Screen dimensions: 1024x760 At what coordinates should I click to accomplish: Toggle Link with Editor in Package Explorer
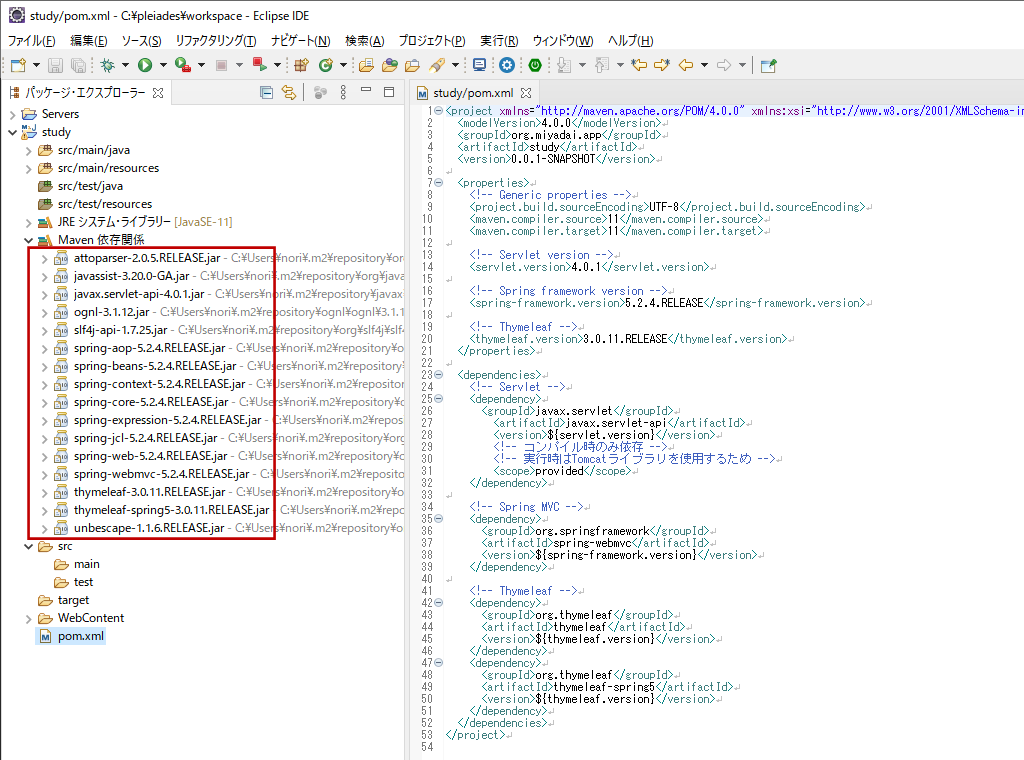289,93
